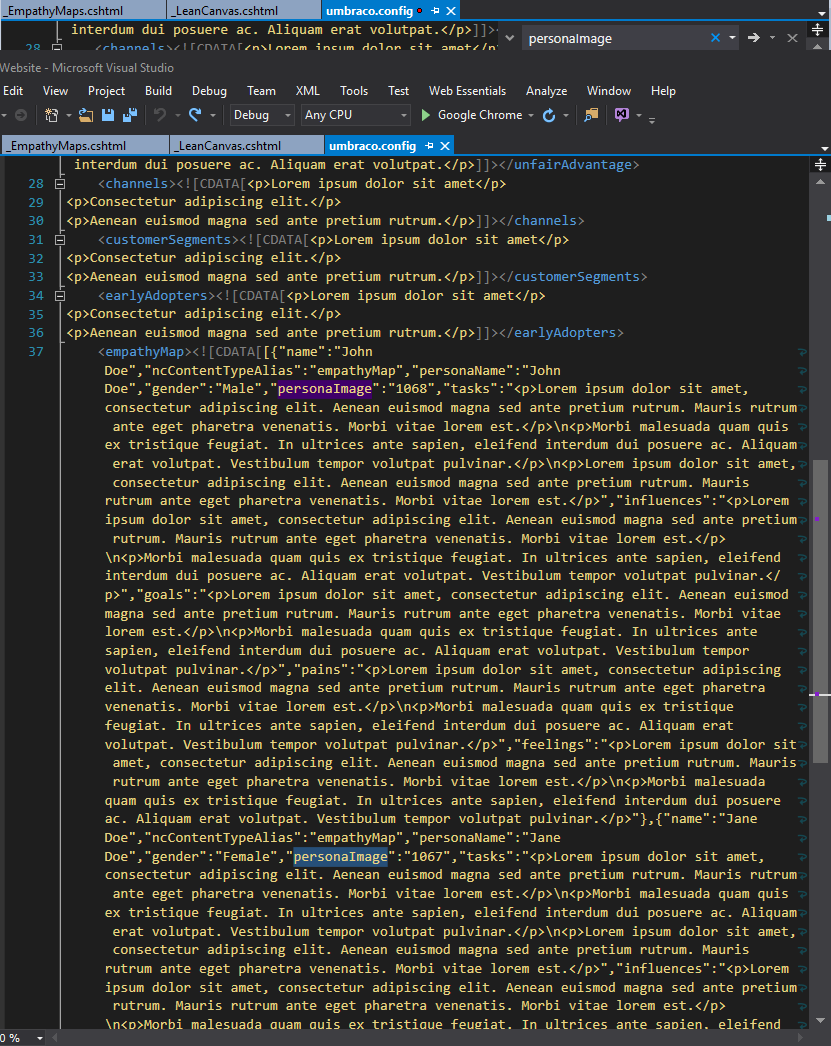Open the dropdown beside the Find Next arrow
This screenshot has width=831, height=1046.
[x=772, y=38]
